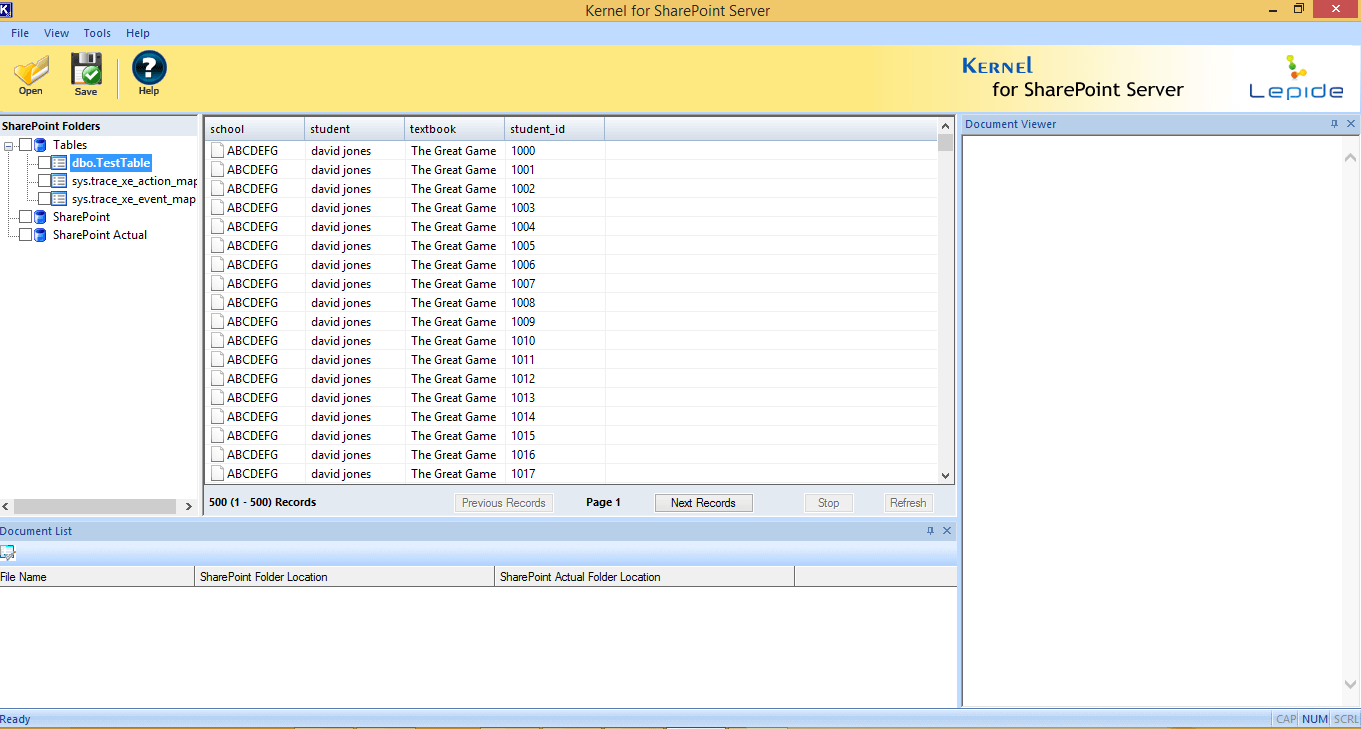
Task: Click the document icon in row 1005
Action: 217,246
